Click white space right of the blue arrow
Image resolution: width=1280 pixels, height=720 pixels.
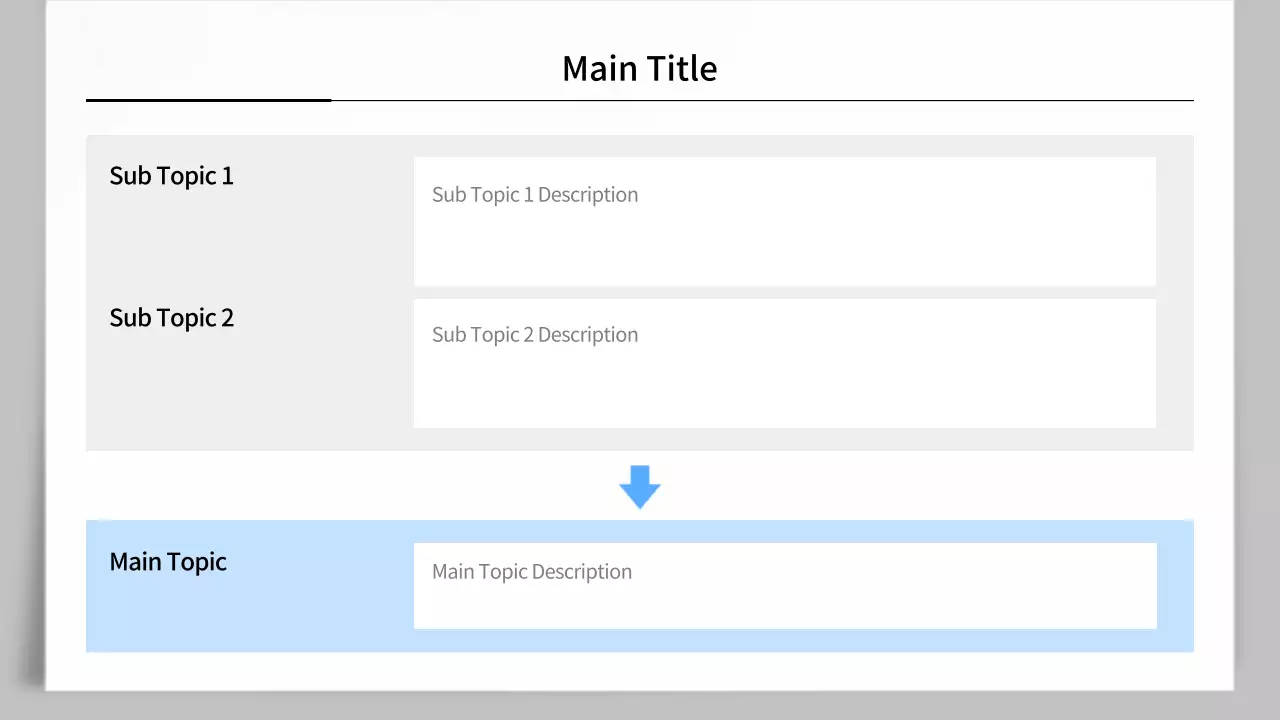(x=930, y=486)
